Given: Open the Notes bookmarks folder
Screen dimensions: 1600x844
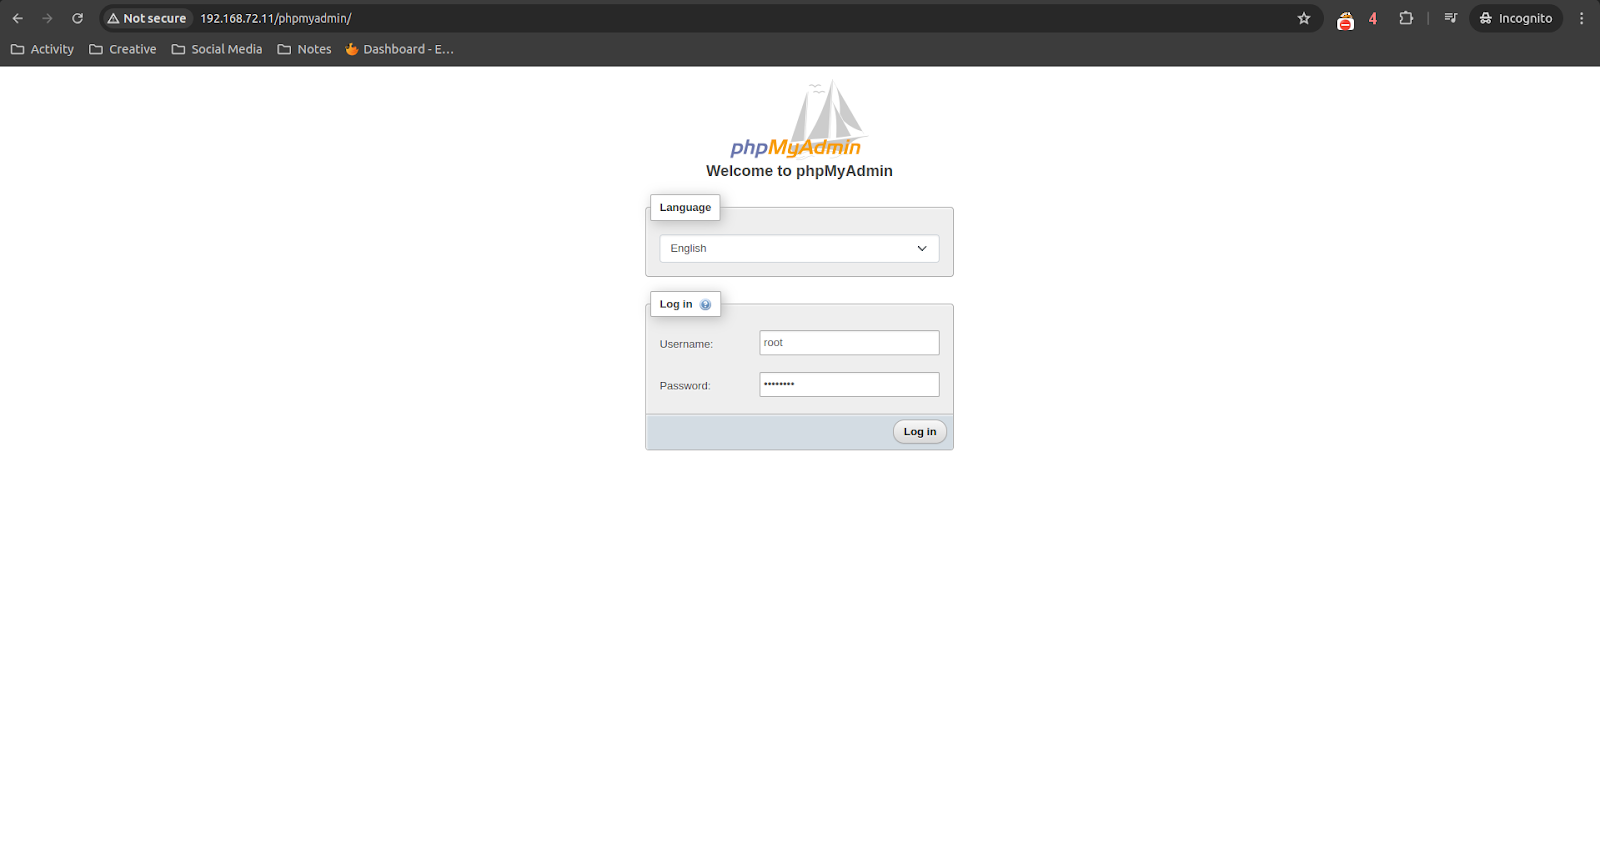Looking at the screenshot, I should pos(304,49).
